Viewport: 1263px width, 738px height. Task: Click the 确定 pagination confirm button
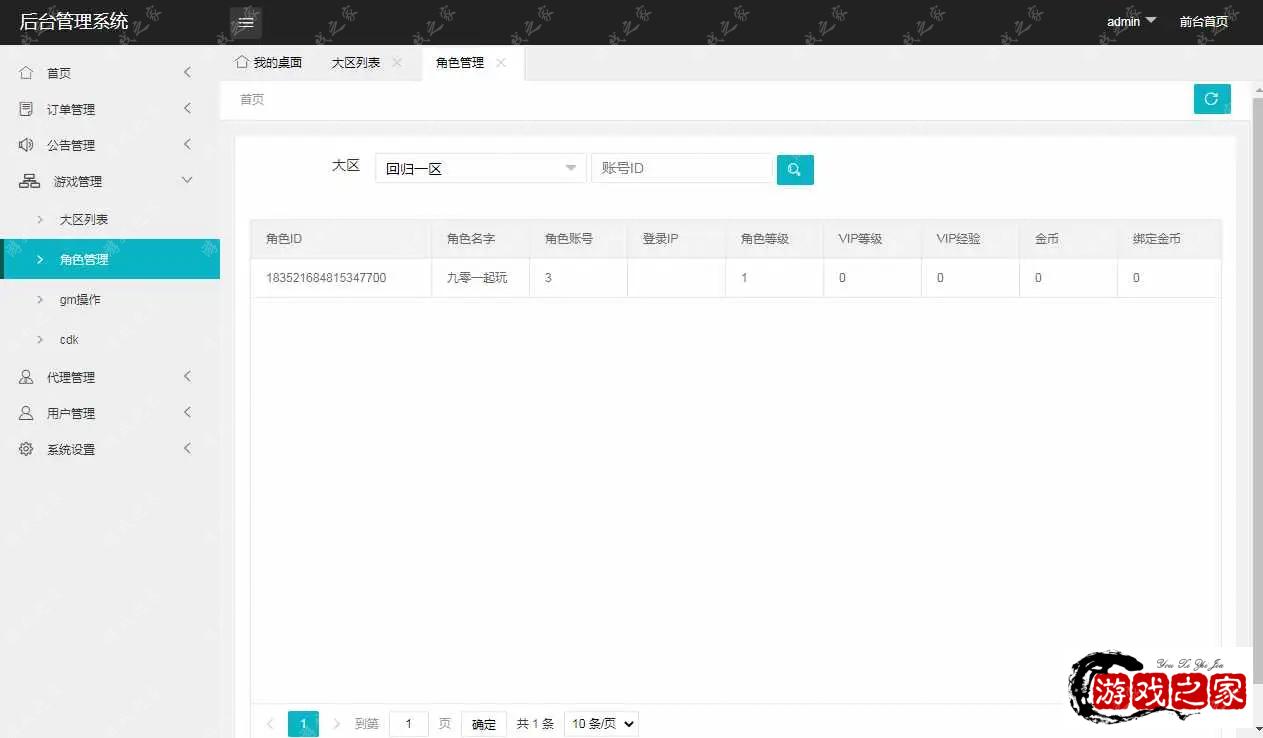(483, 723)
